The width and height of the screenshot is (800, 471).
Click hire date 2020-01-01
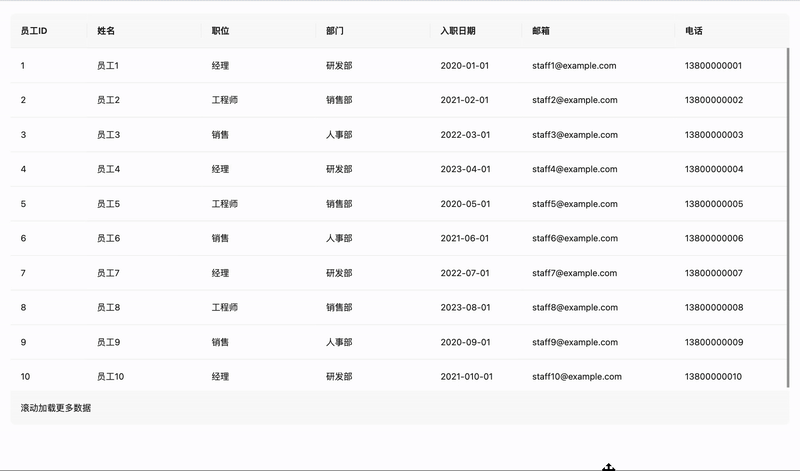[464, 65]
